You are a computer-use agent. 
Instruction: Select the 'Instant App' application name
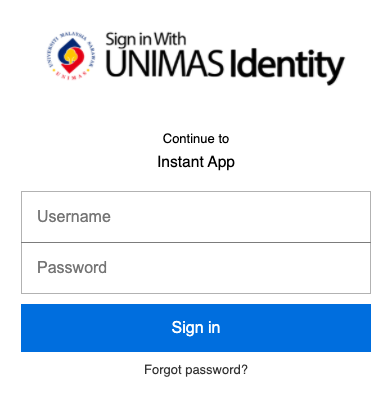[x=196, y=162]
